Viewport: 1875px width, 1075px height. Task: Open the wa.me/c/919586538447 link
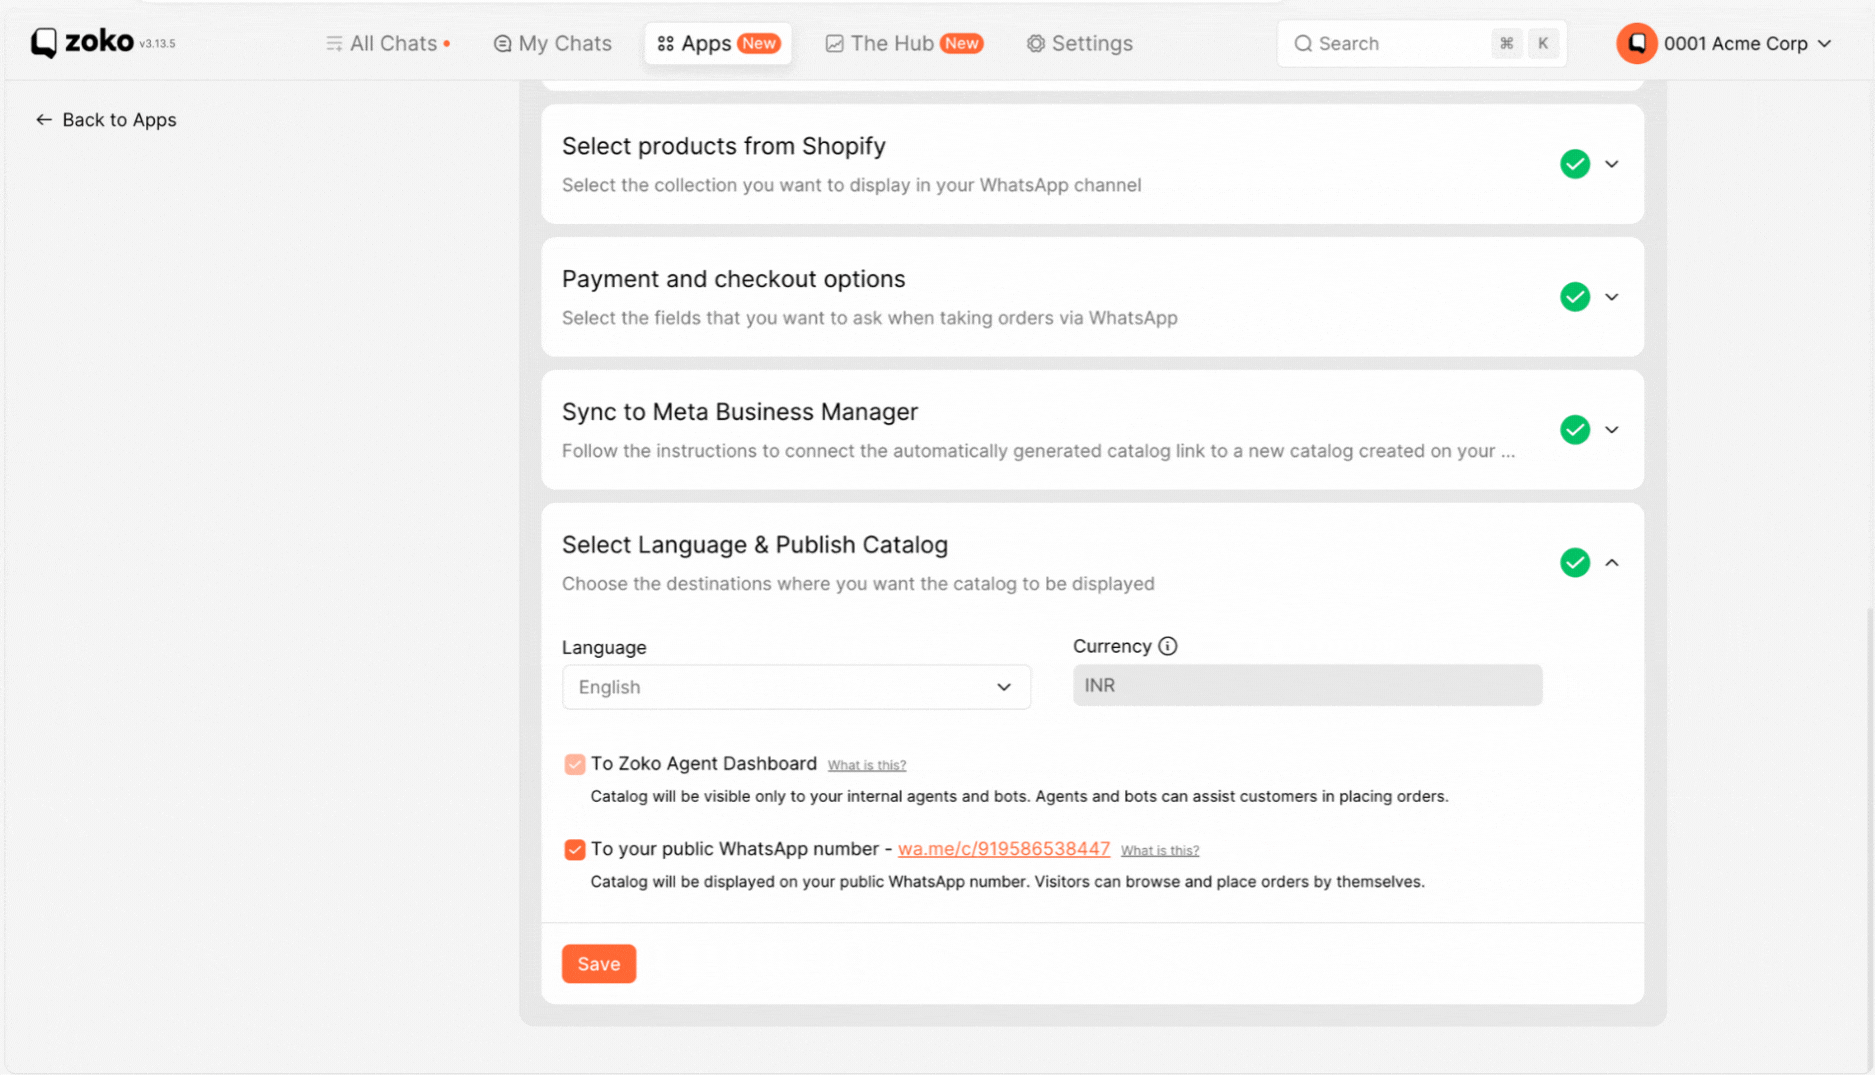[1003, 849]
